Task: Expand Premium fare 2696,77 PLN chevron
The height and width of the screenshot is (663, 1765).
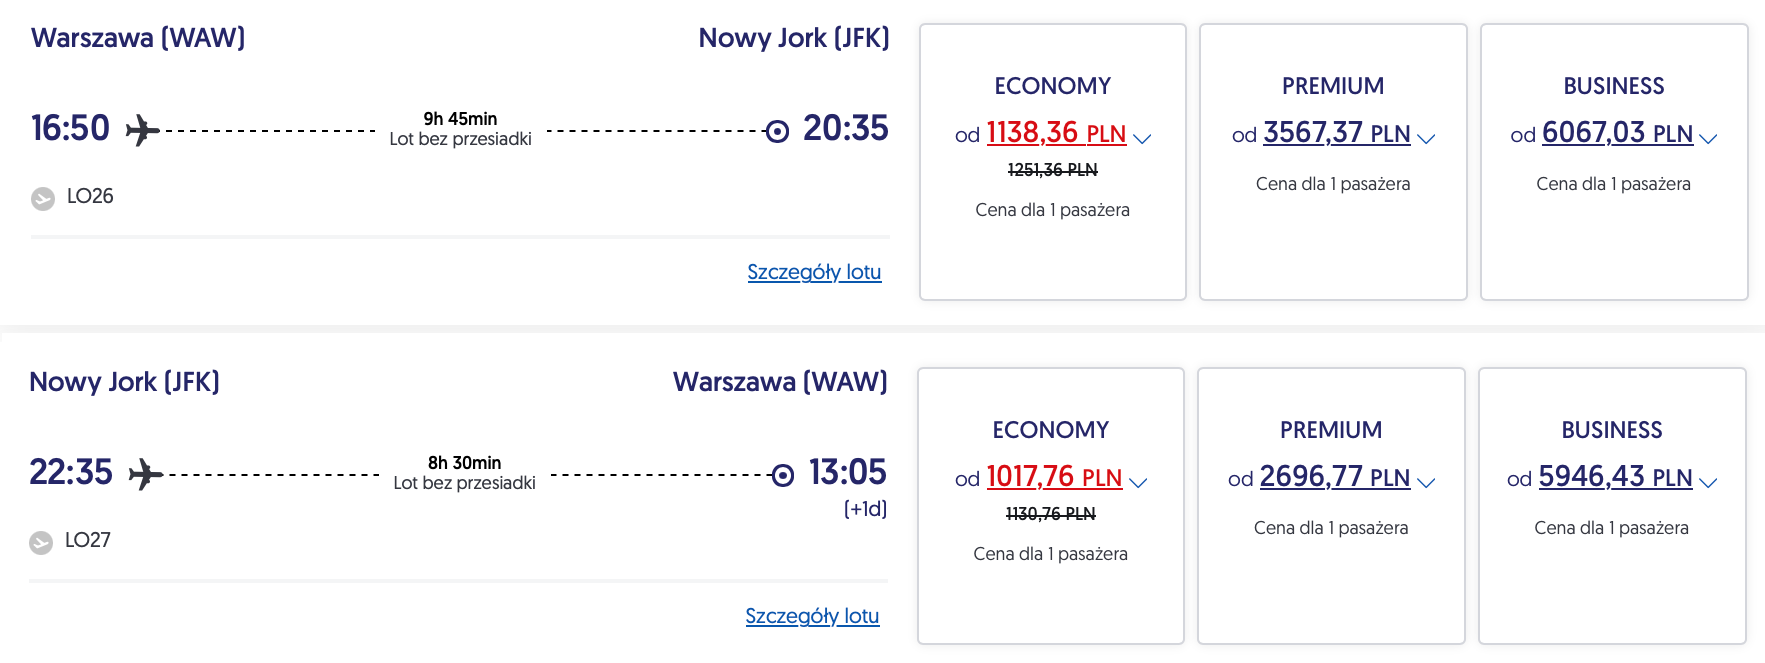Action: pos(1426,482)
